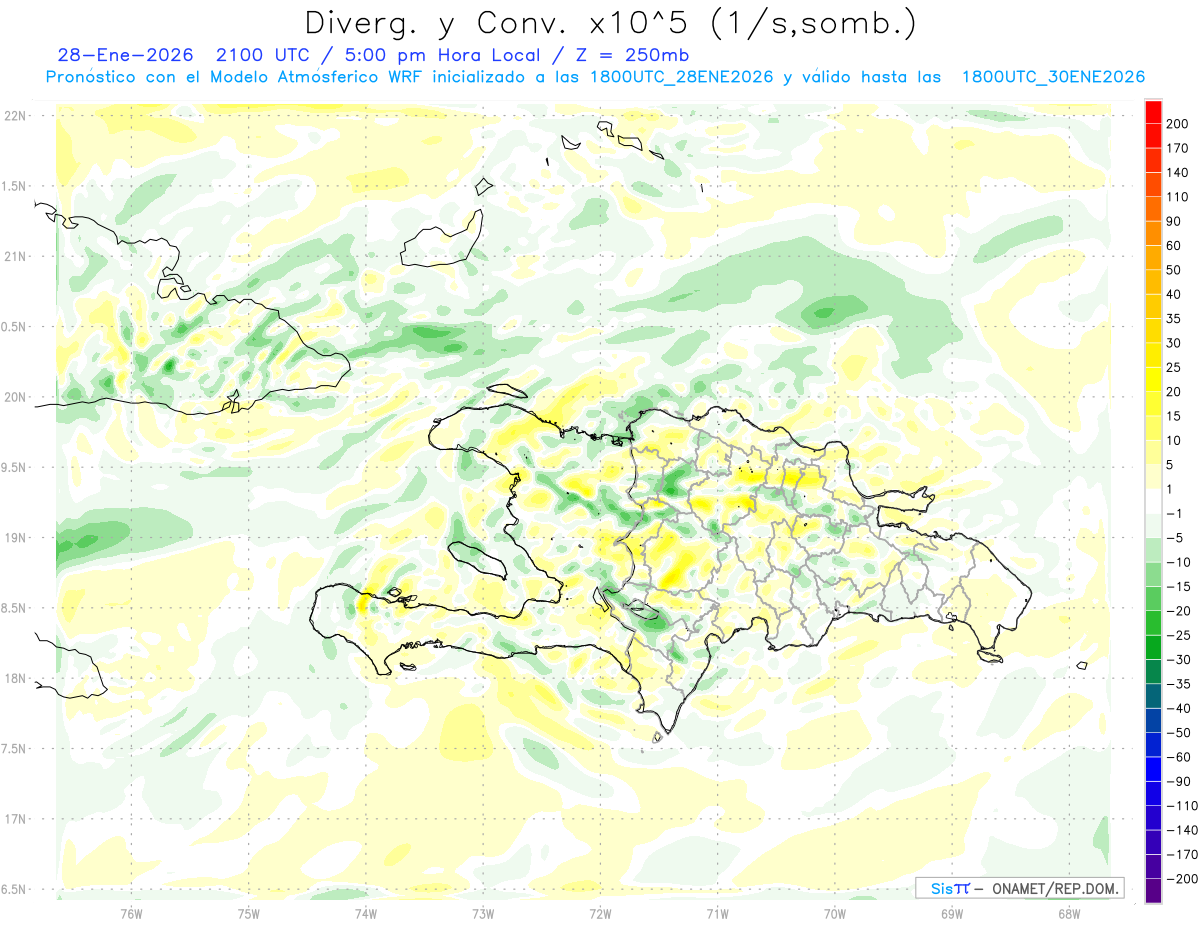Image resolution: width=1200 pixels, height=927 pixels.
Task: Click the red swatch at the colorbar top
Action: point(1153,112)
